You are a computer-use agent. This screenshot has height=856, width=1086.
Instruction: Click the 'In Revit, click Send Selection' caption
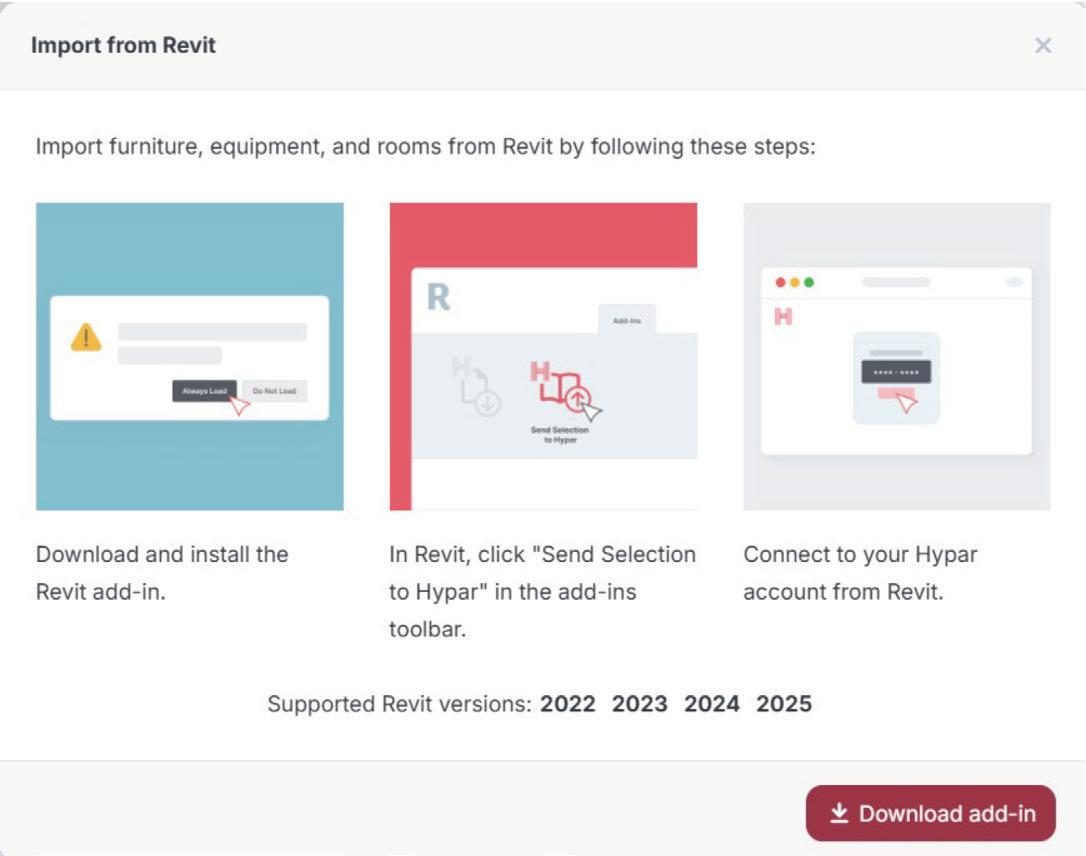pos(542,591)
